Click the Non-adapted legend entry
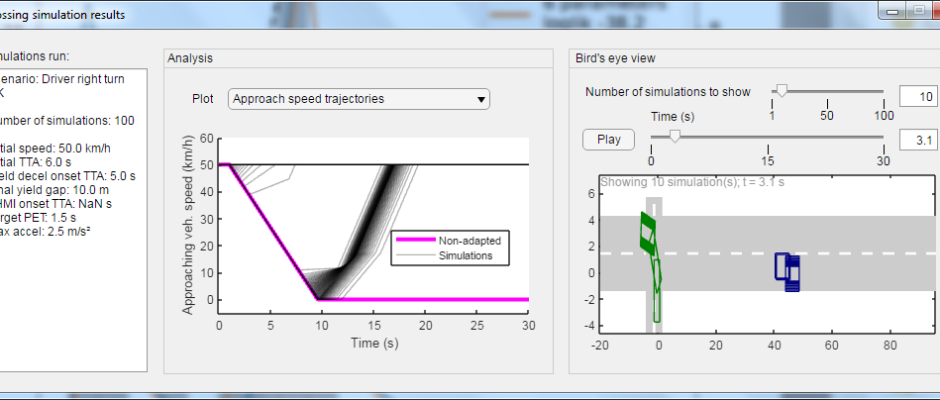The height and width of the screenshot is (400, 940). [x=449, y=240]
